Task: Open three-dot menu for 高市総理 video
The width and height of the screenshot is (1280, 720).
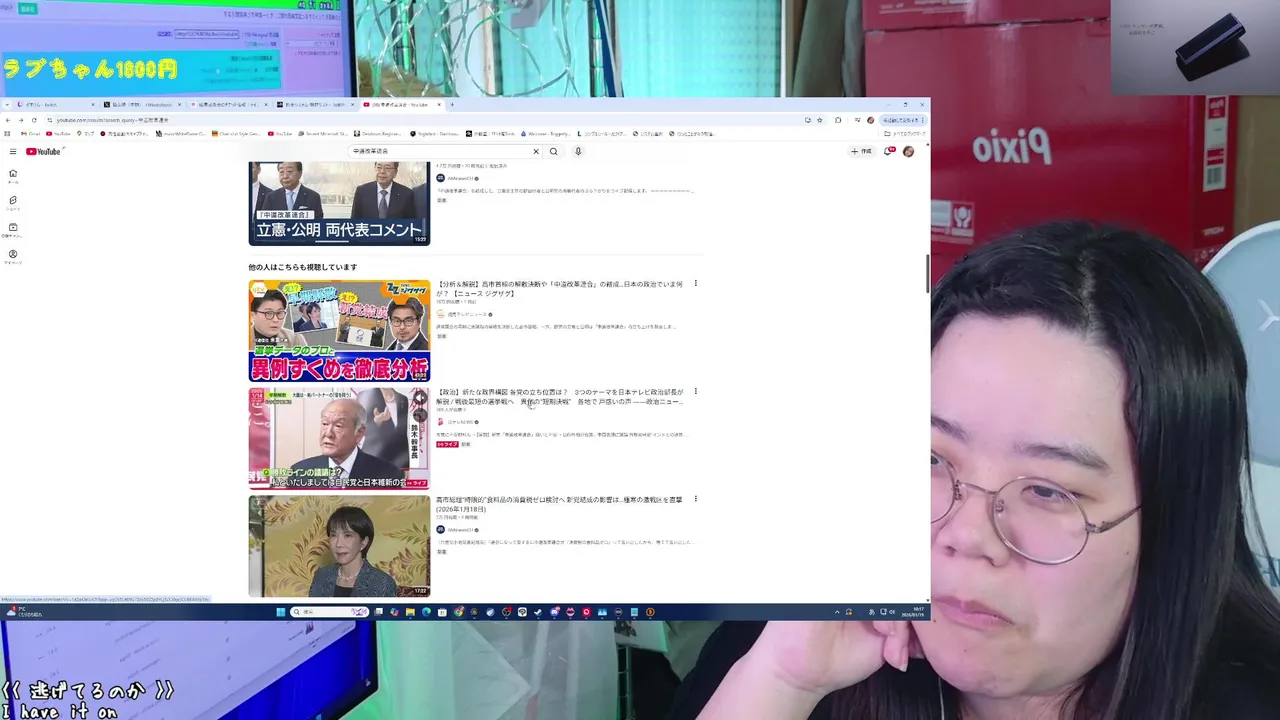Action: tap(696, 499)
